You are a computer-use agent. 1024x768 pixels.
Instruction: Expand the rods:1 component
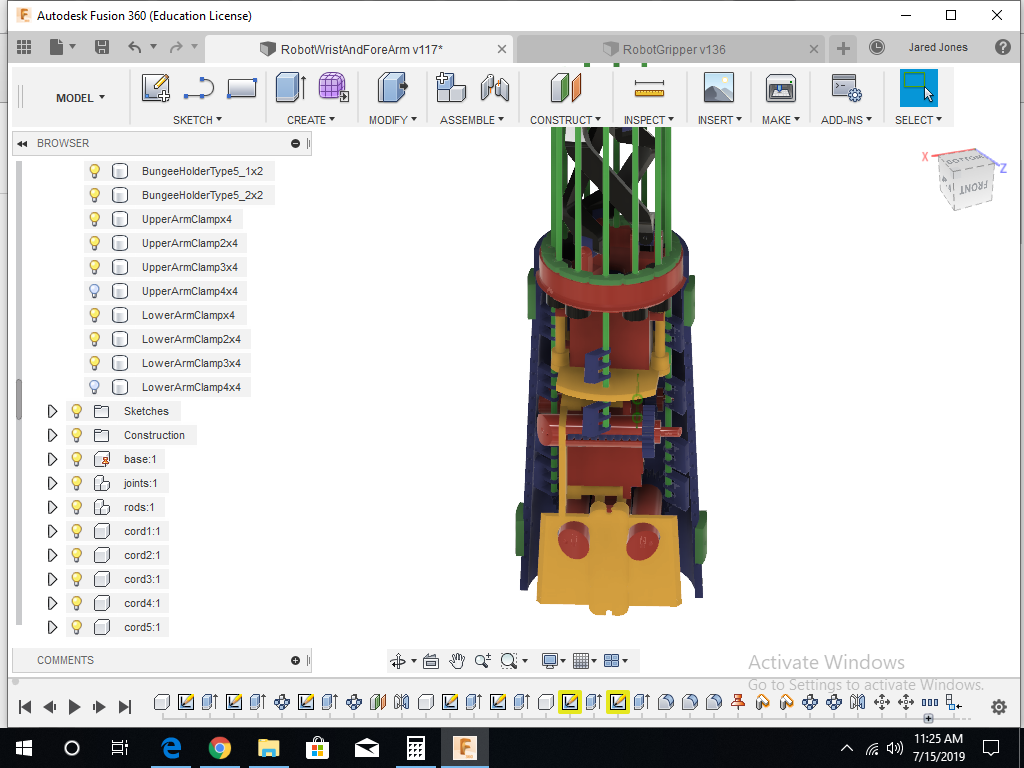point(52,507)
